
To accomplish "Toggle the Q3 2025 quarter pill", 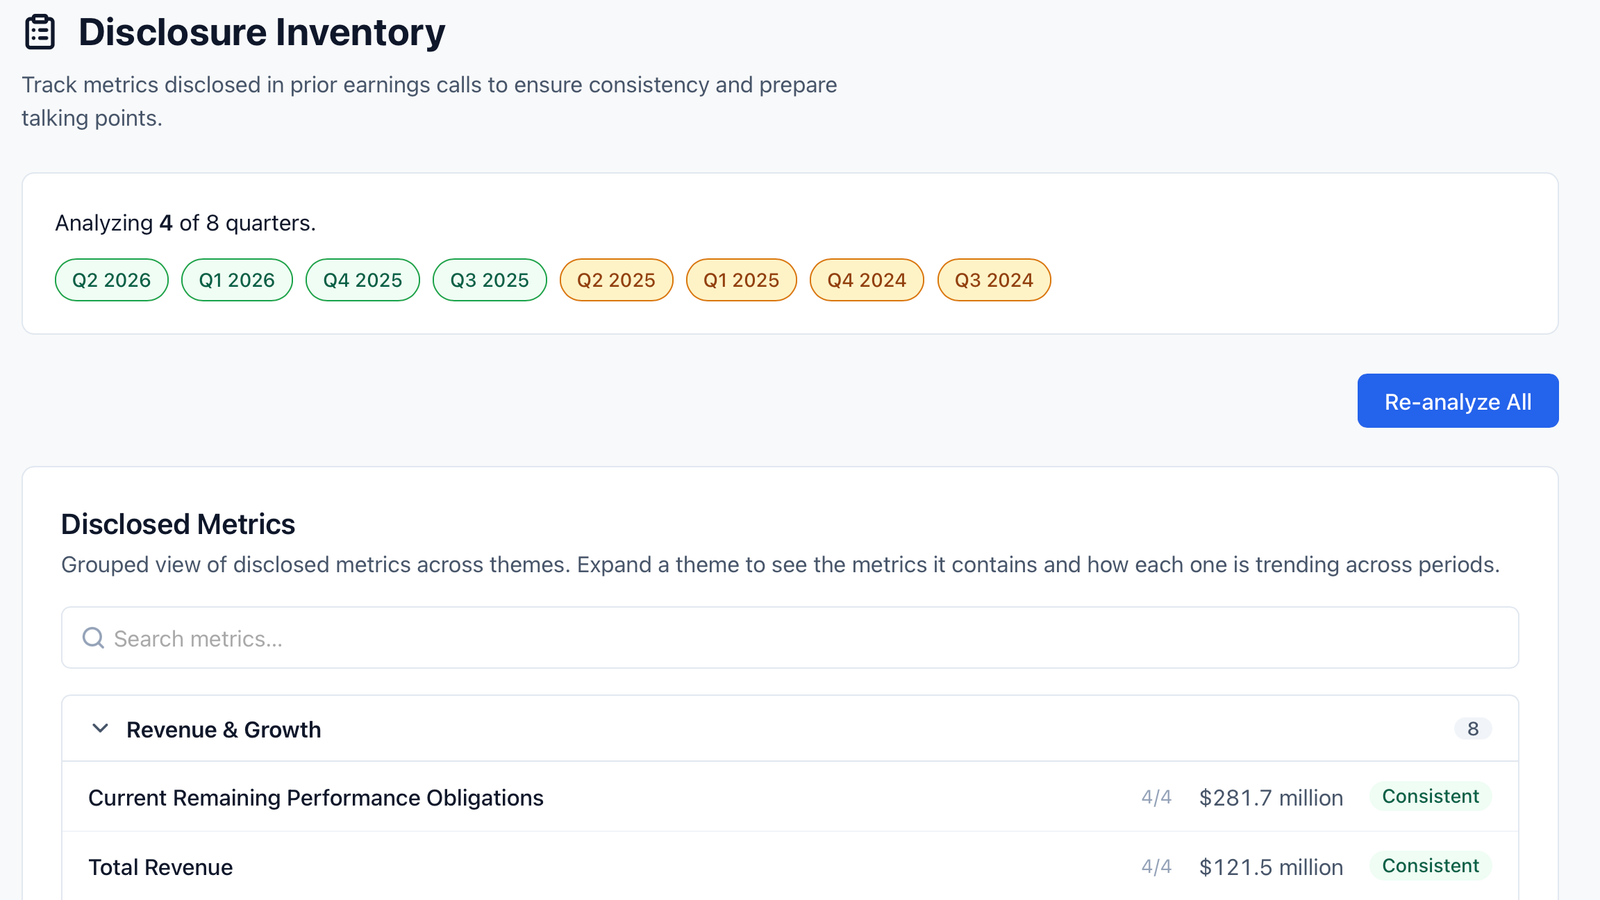I will (x=490, y=280).
